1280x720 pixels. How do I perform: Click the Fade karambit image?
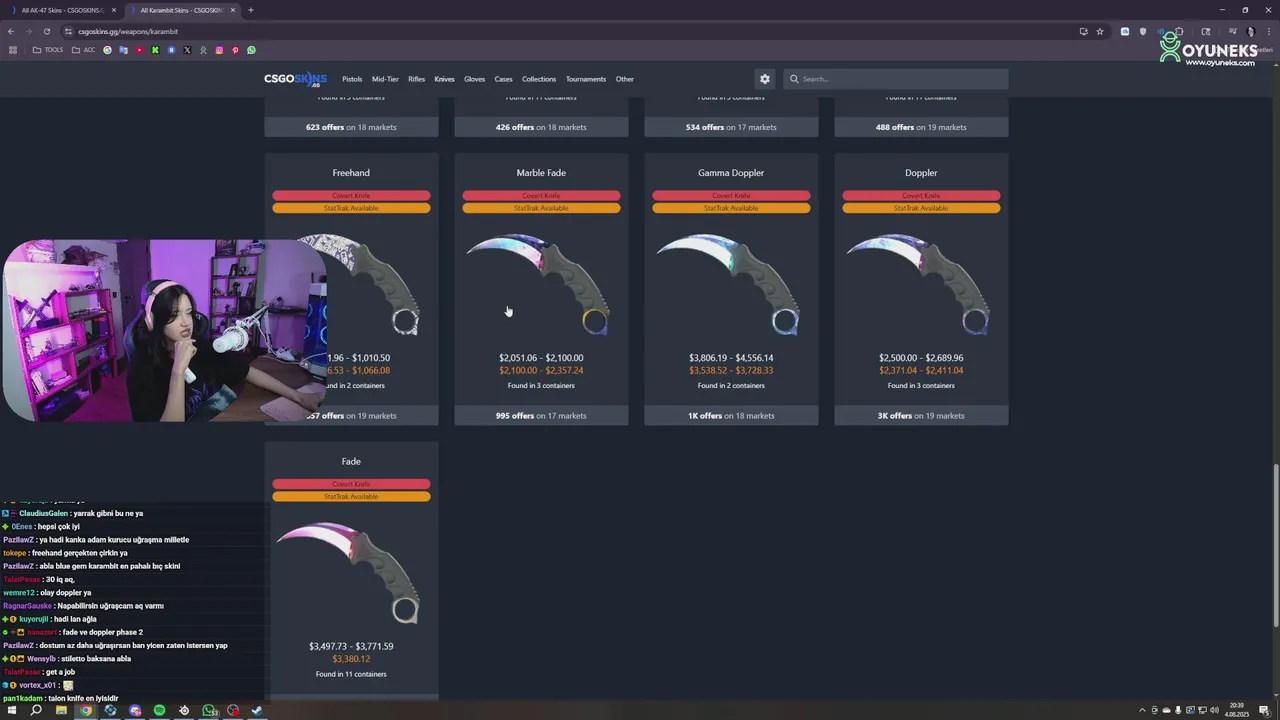[351, 571]
